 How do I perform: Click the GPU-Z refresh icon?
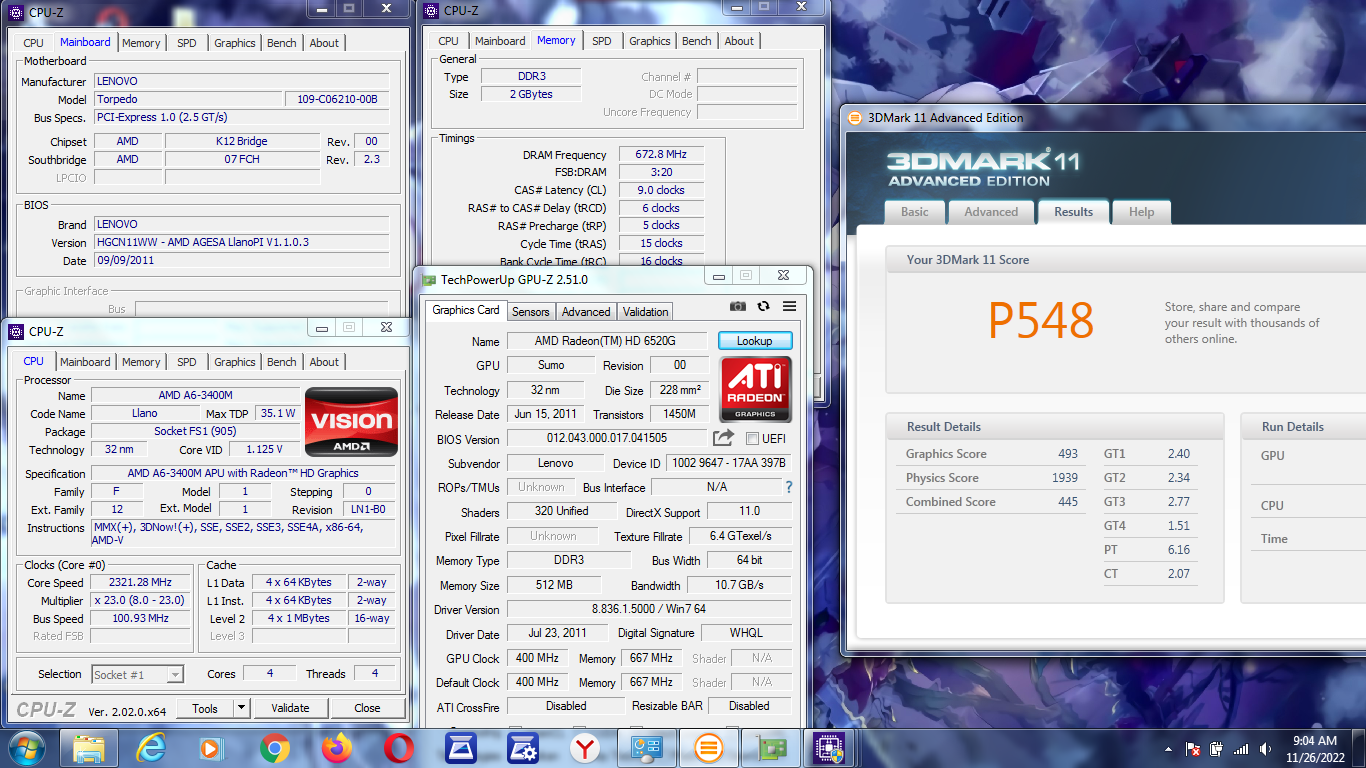tap(764, 306)
